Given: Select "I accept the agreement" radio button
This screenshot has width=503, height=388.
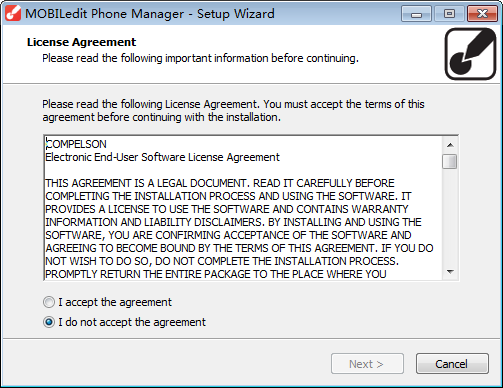Looking at the screenshot, I should click(x=49, y=302).
